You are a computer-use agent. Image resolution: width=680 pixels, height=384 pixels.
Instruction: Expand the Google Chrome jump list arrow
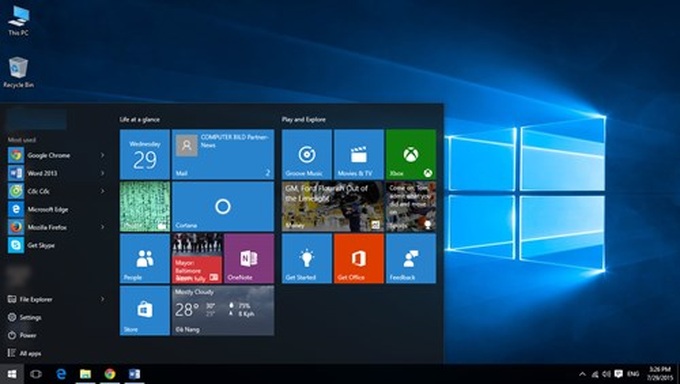coord(103,155)
